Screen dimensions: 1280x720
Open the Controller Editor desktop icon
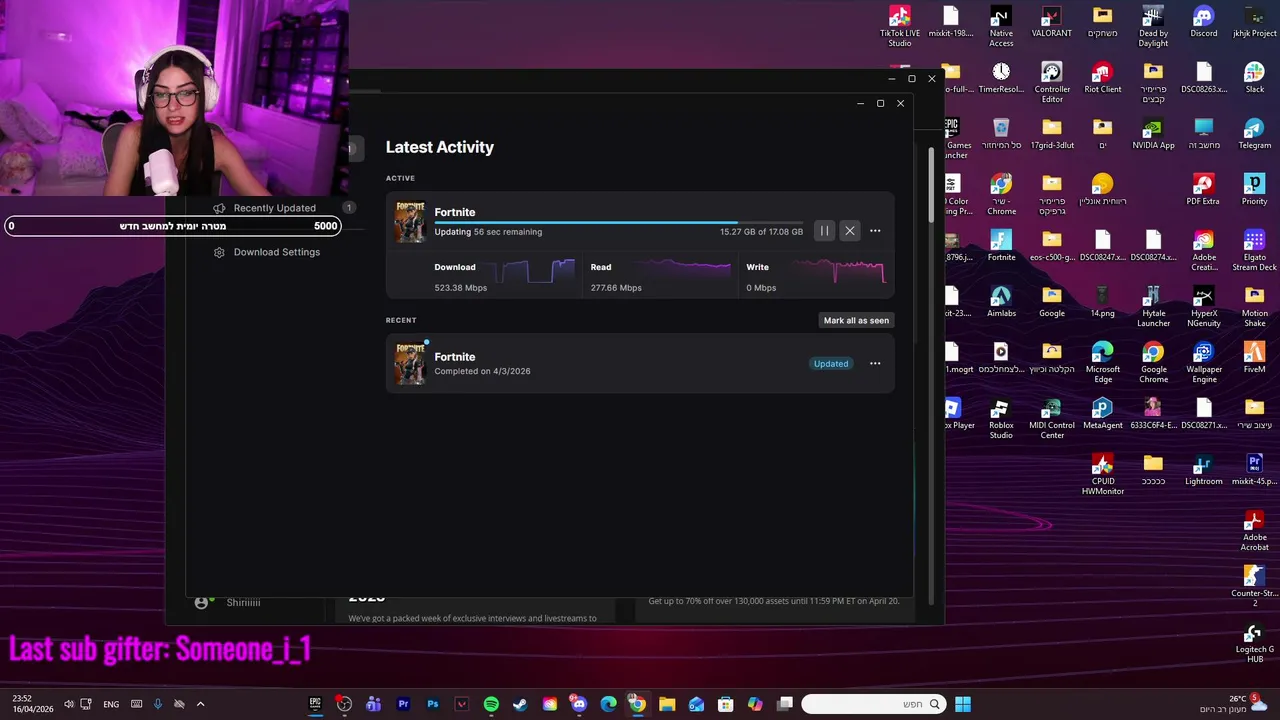1051,82
